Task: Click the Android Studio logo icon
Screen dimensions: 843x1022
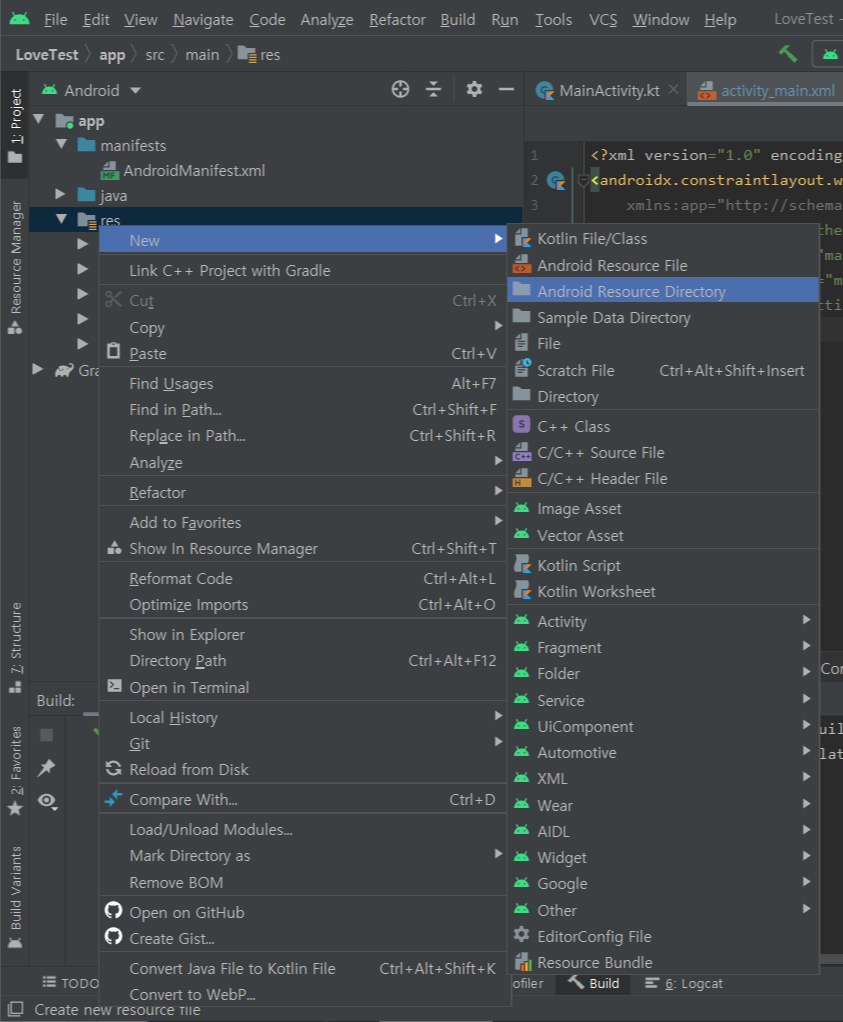Action: click(20, 19)
